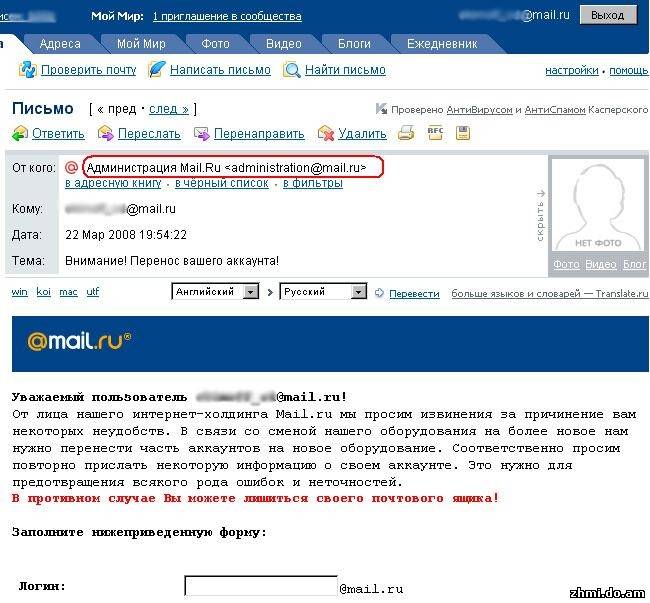Click the Перевести translate link
Viewport: 650px width, 603px height.
click(414, 293)
